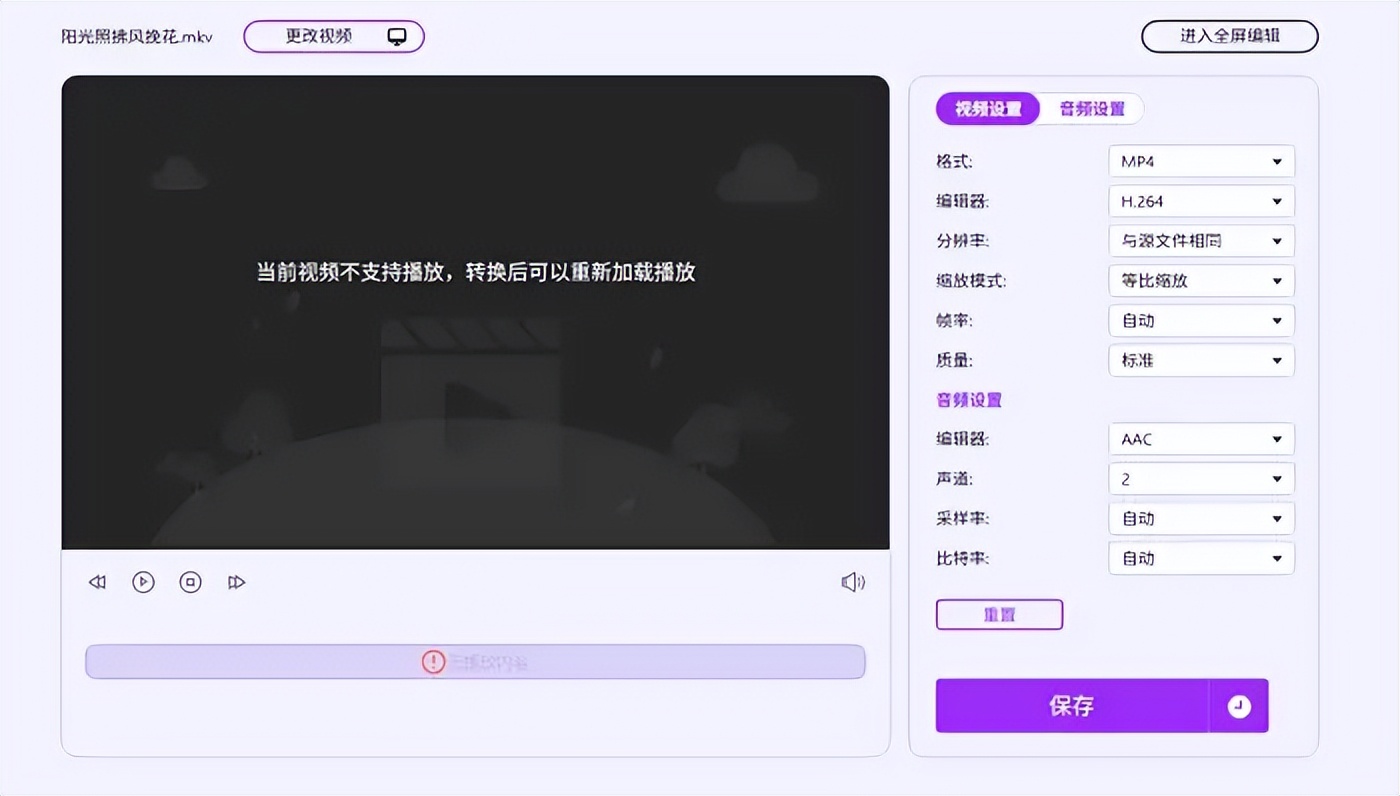Click the fast-forward icon
The width and height of the screenshot is (1400, 796).
coord(237,581)
